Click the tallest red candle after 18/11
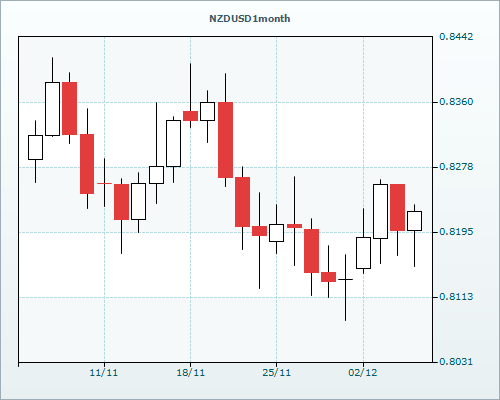500x400 pixels. (225, 140)
